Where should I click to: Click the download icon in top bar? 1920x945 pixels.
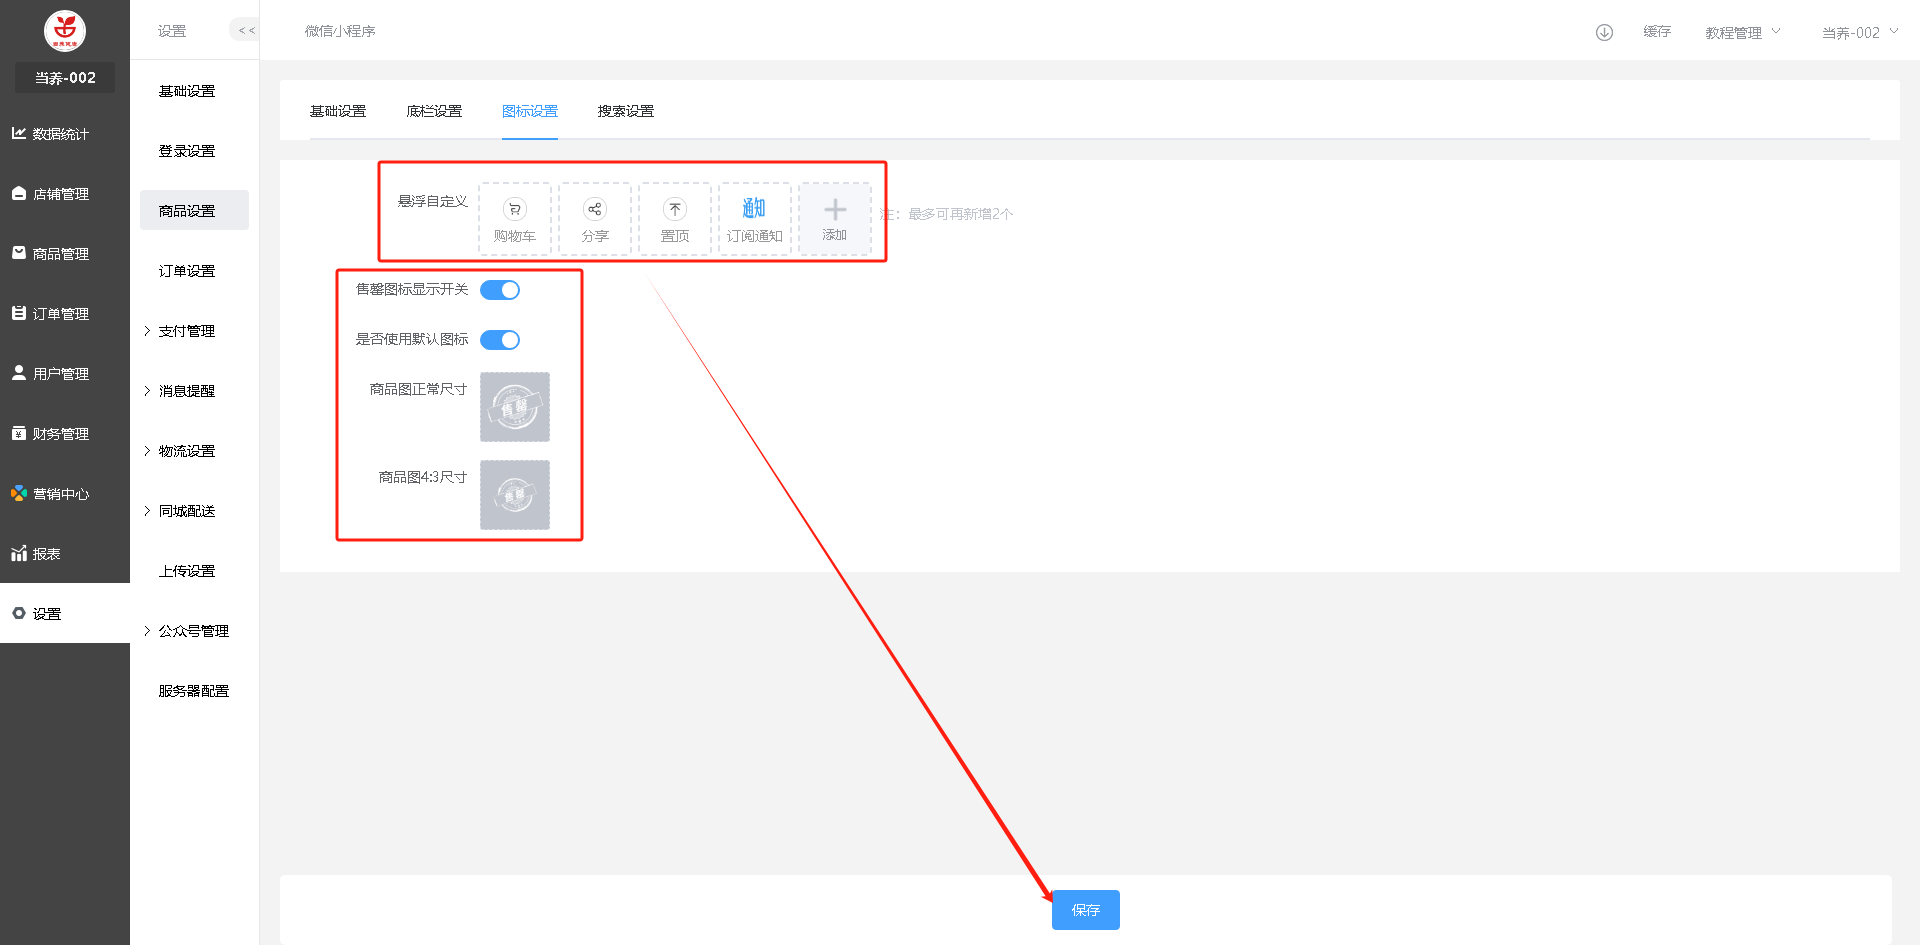[1604, 32]
